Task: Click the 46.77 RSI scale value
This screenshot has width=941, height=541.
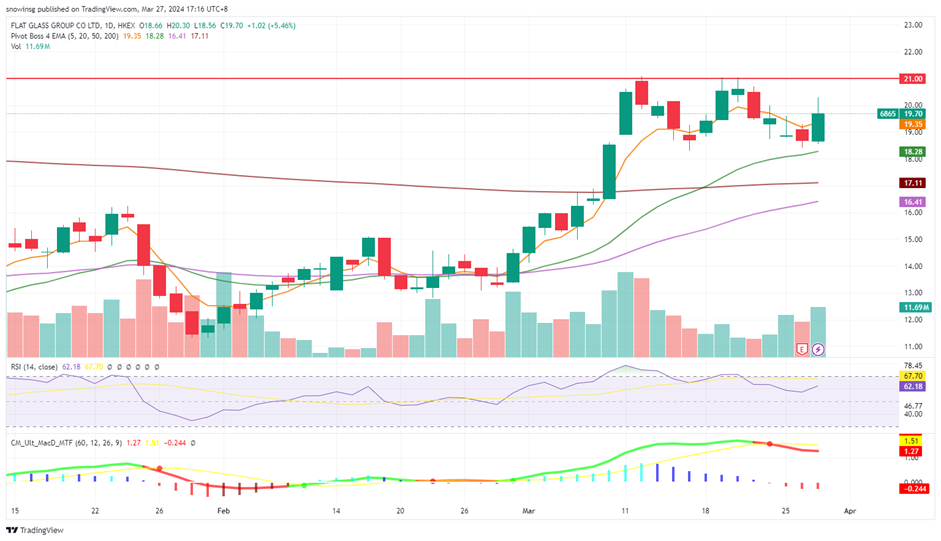Action: tap(913, 406)
